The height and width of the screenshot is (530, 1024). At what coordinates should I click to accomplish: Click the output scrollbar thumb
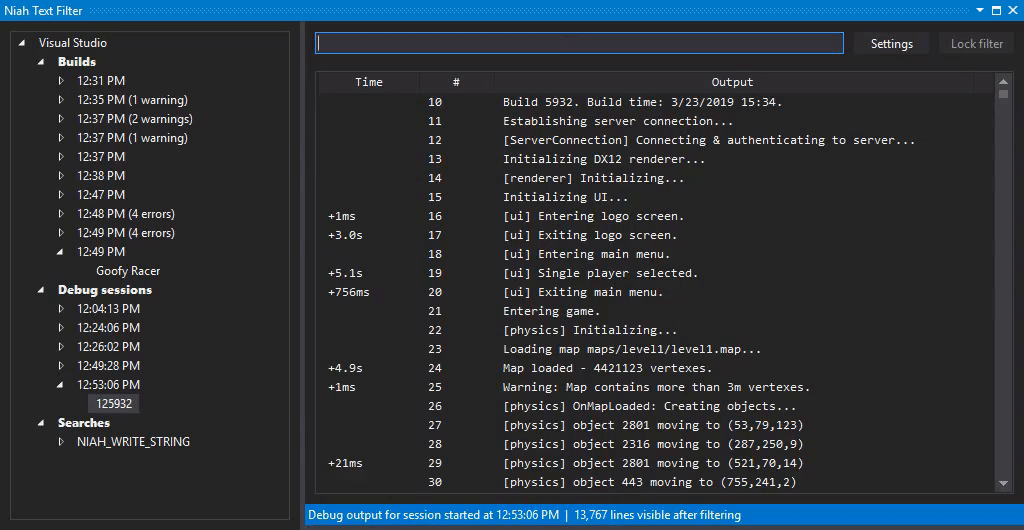tap(1004, 94)
